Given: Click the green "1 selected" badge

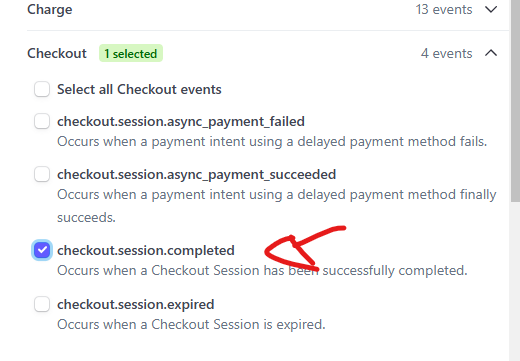Looking at the screenshot, I should point(131,53).
